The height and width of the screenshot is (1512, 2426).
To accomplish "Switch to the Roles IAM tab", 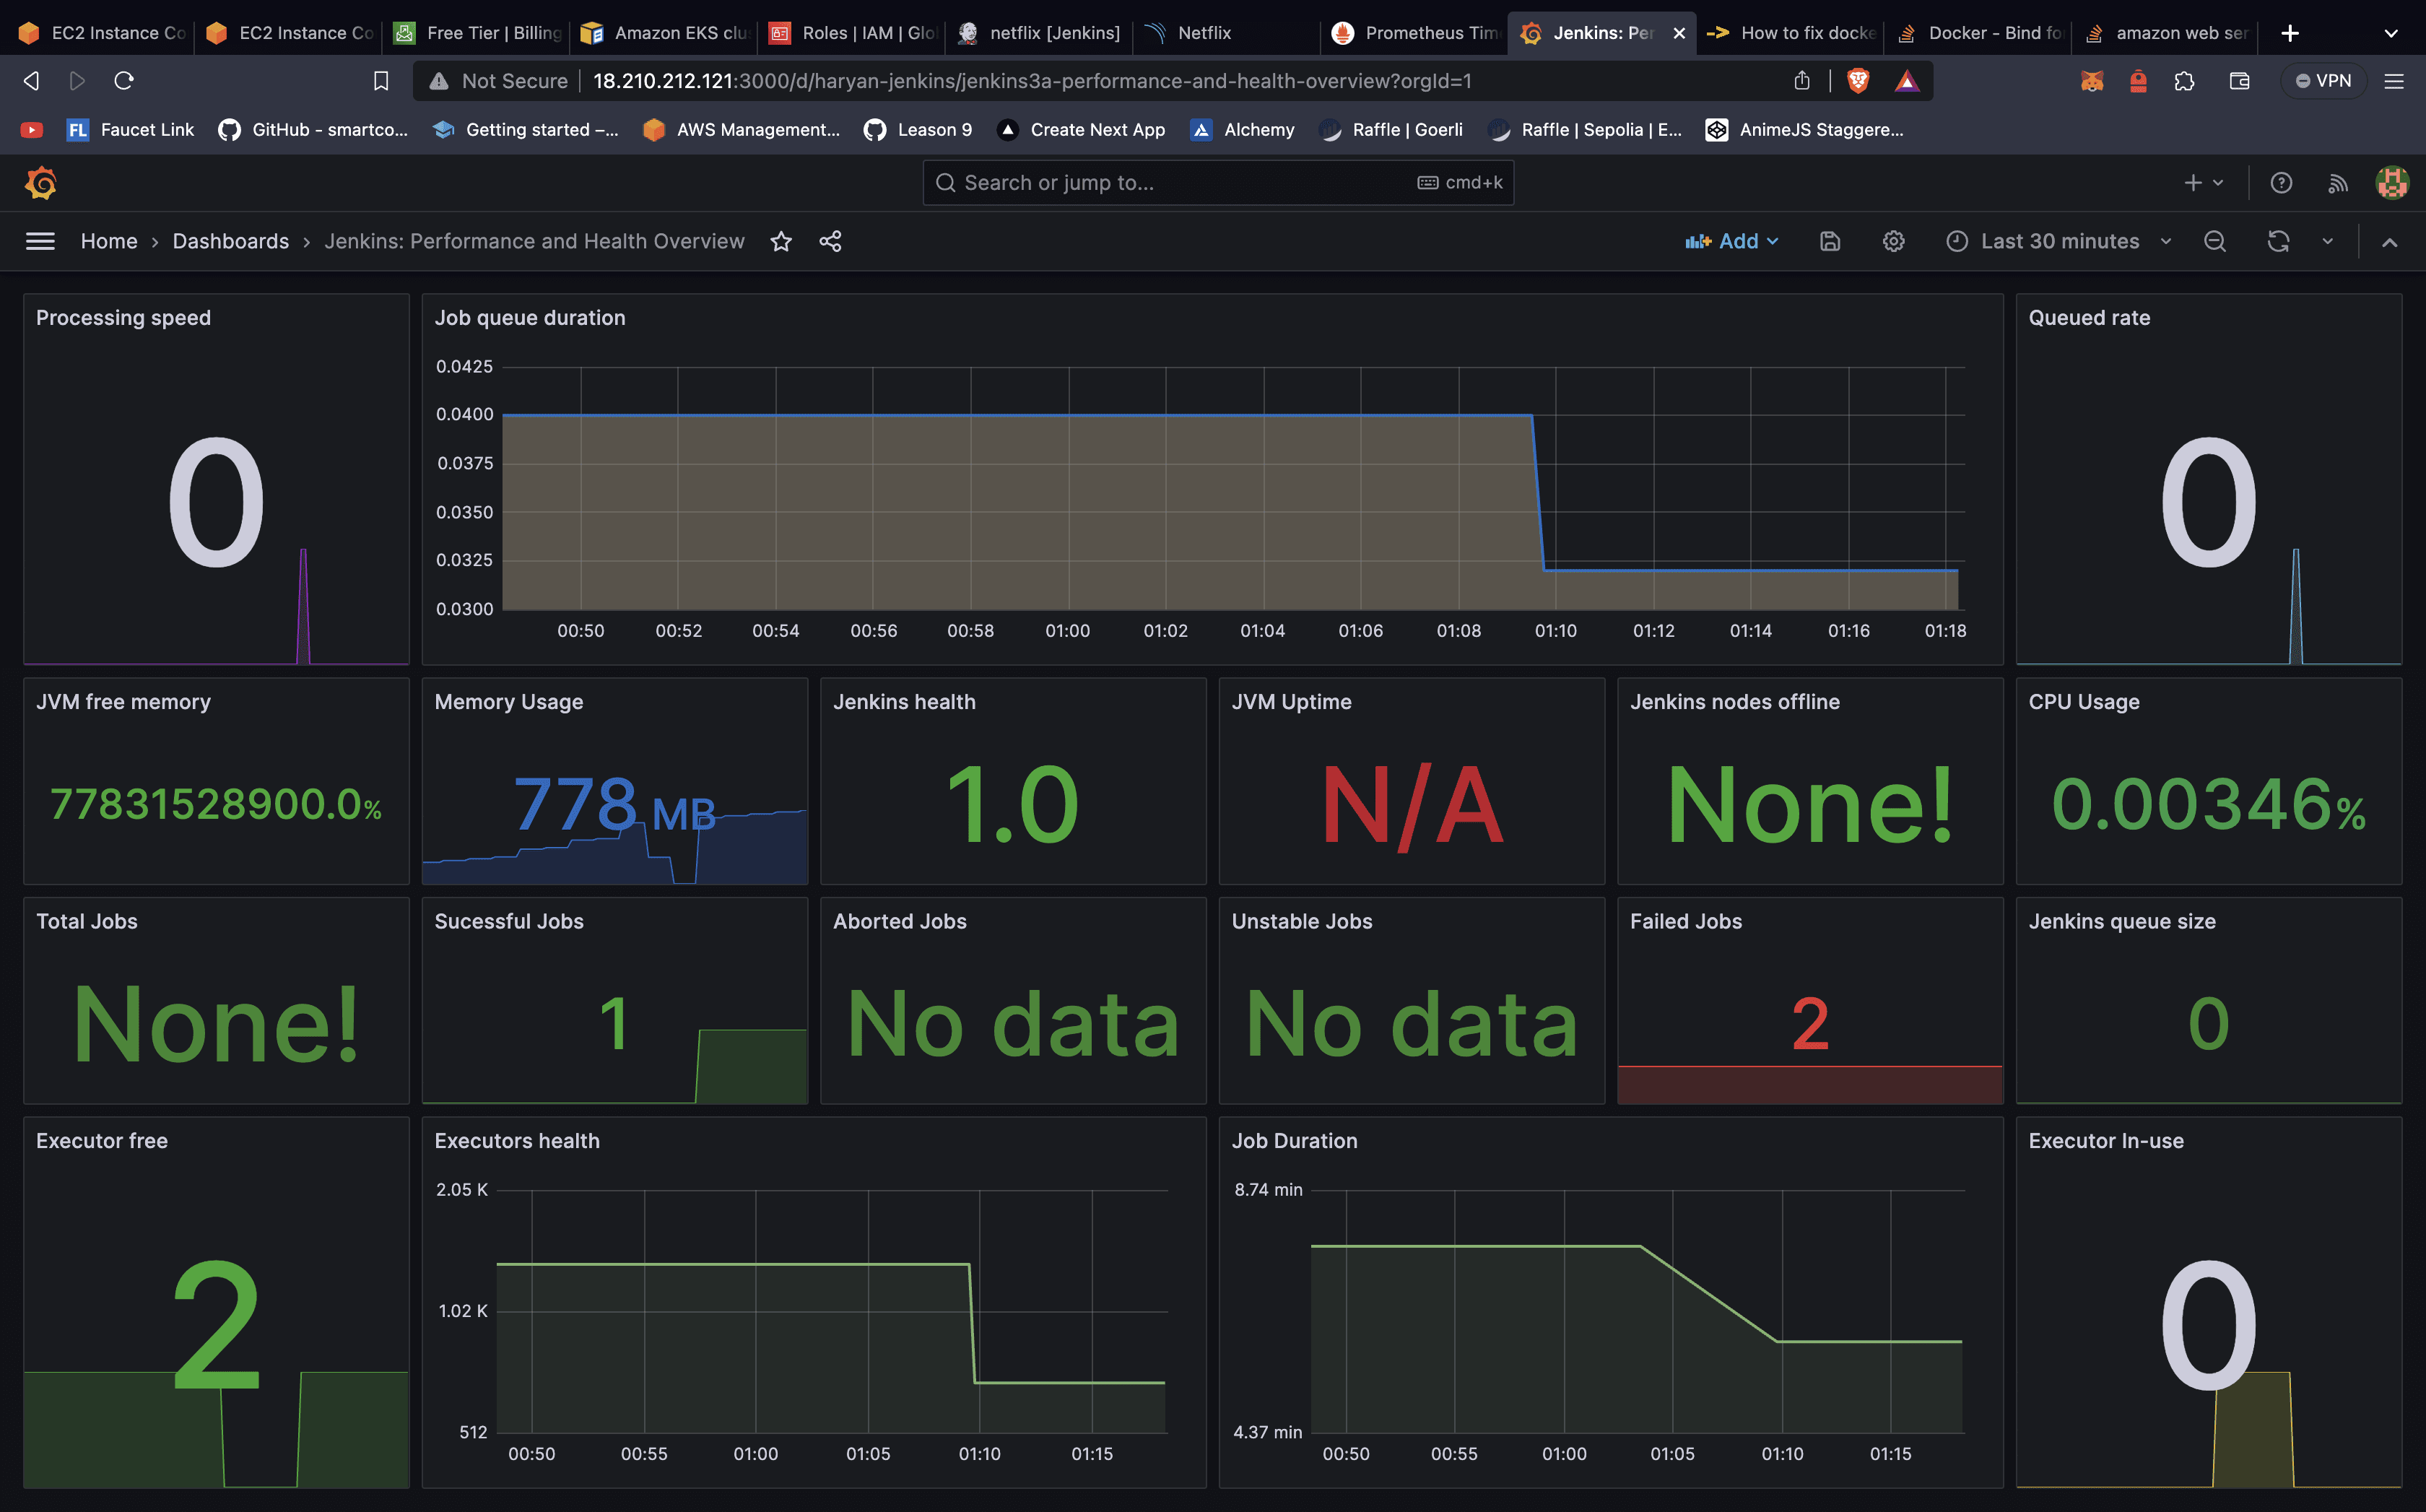I will [852, 33].
